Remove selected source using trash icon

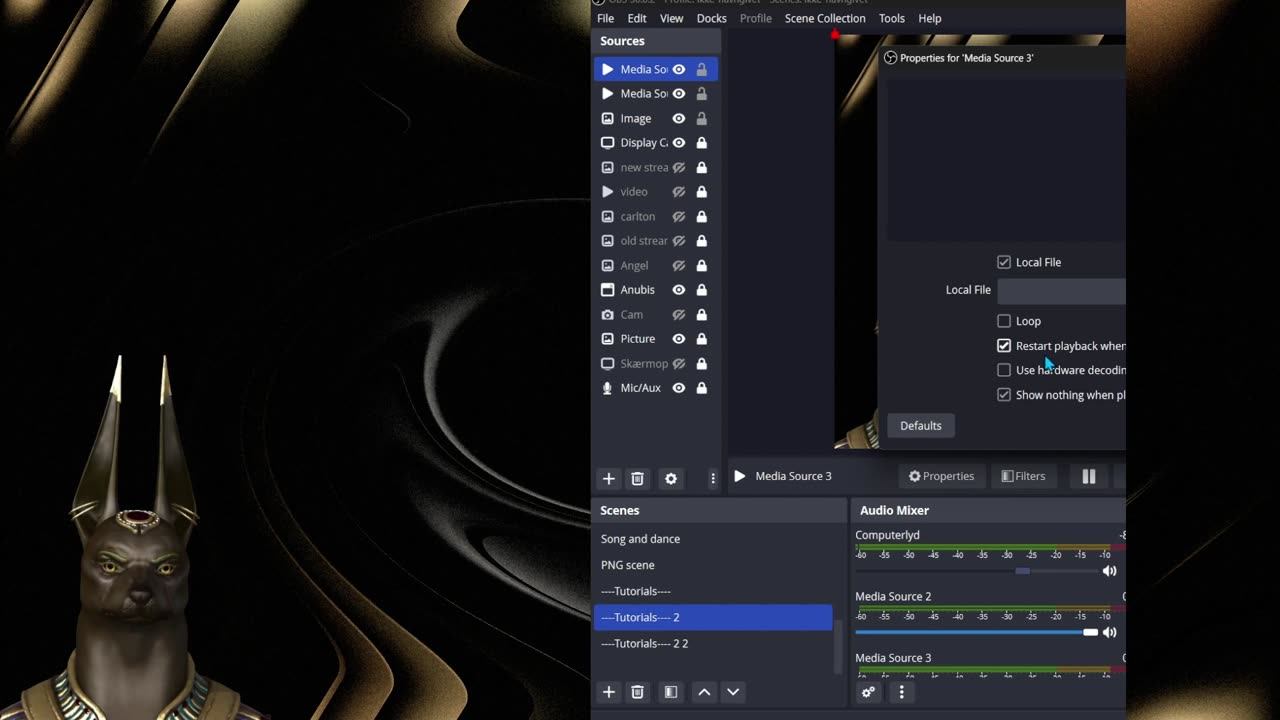637,478
